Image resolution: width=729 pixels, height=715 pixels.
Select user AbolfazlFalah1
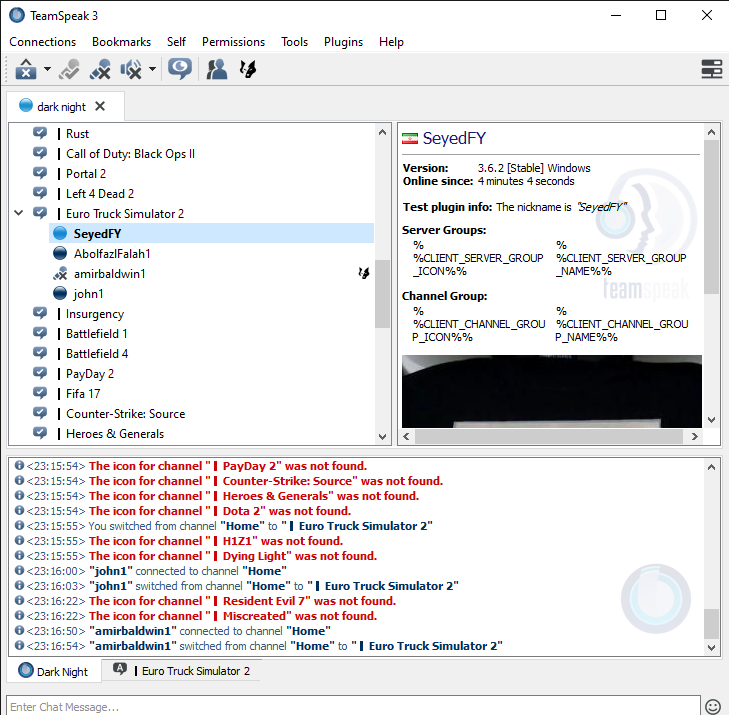(x=112, y=254)
